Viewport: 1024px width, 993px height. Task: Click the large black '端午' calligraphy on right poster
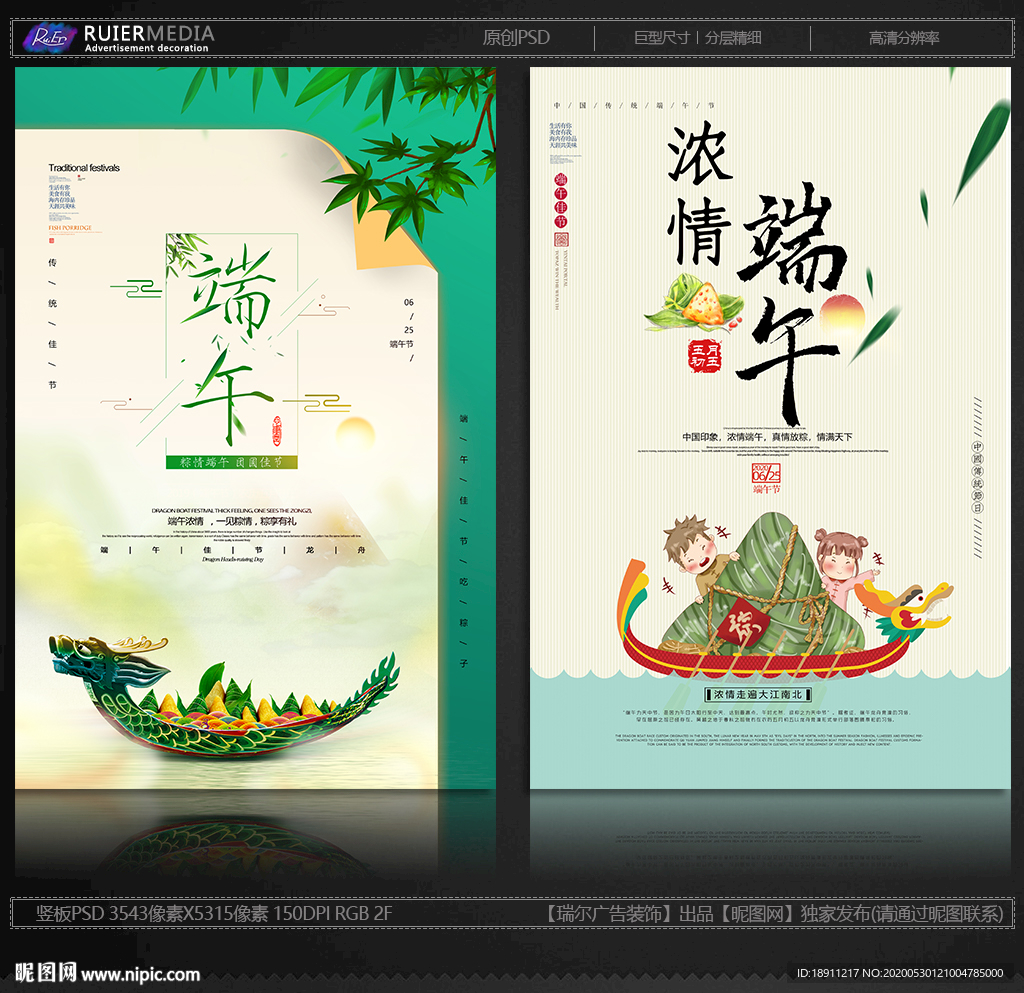pyautogui.click(x=793, y=304)
